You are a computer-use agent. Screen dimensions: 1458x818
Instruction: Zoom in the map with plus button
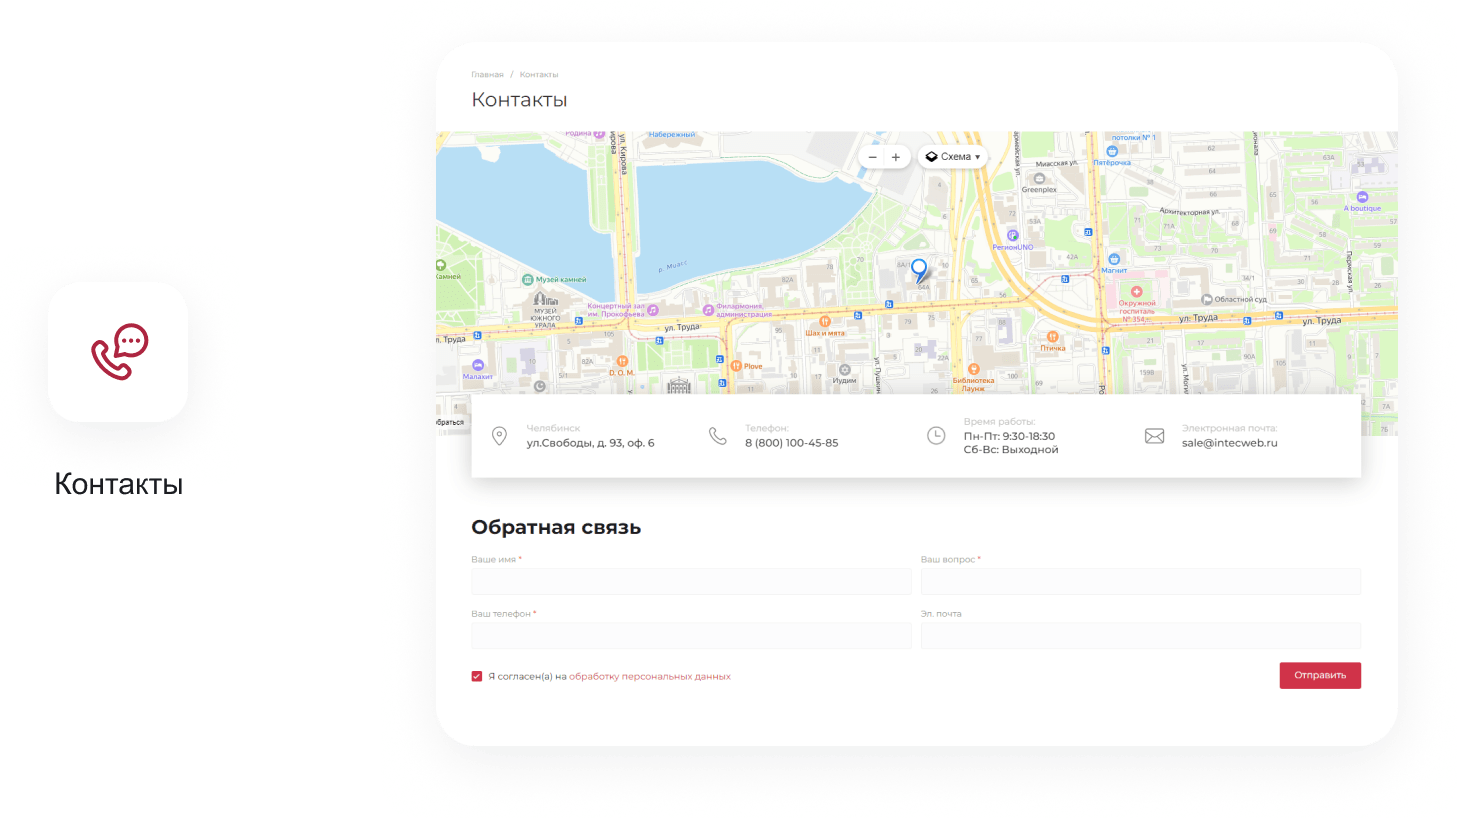pos(896,157)
